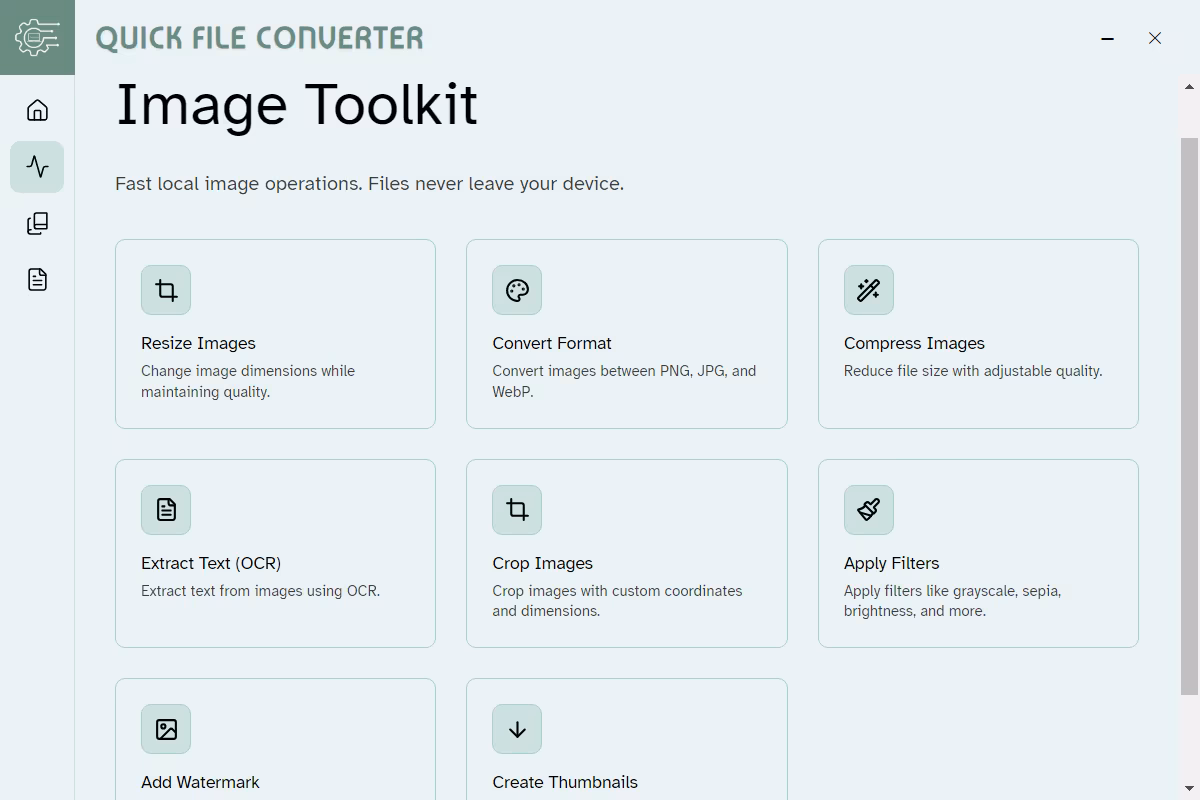This screenshot has width=1200, height=800.
Task: Open the Extract Text (OCR) tool
Action: click(275, 553)
